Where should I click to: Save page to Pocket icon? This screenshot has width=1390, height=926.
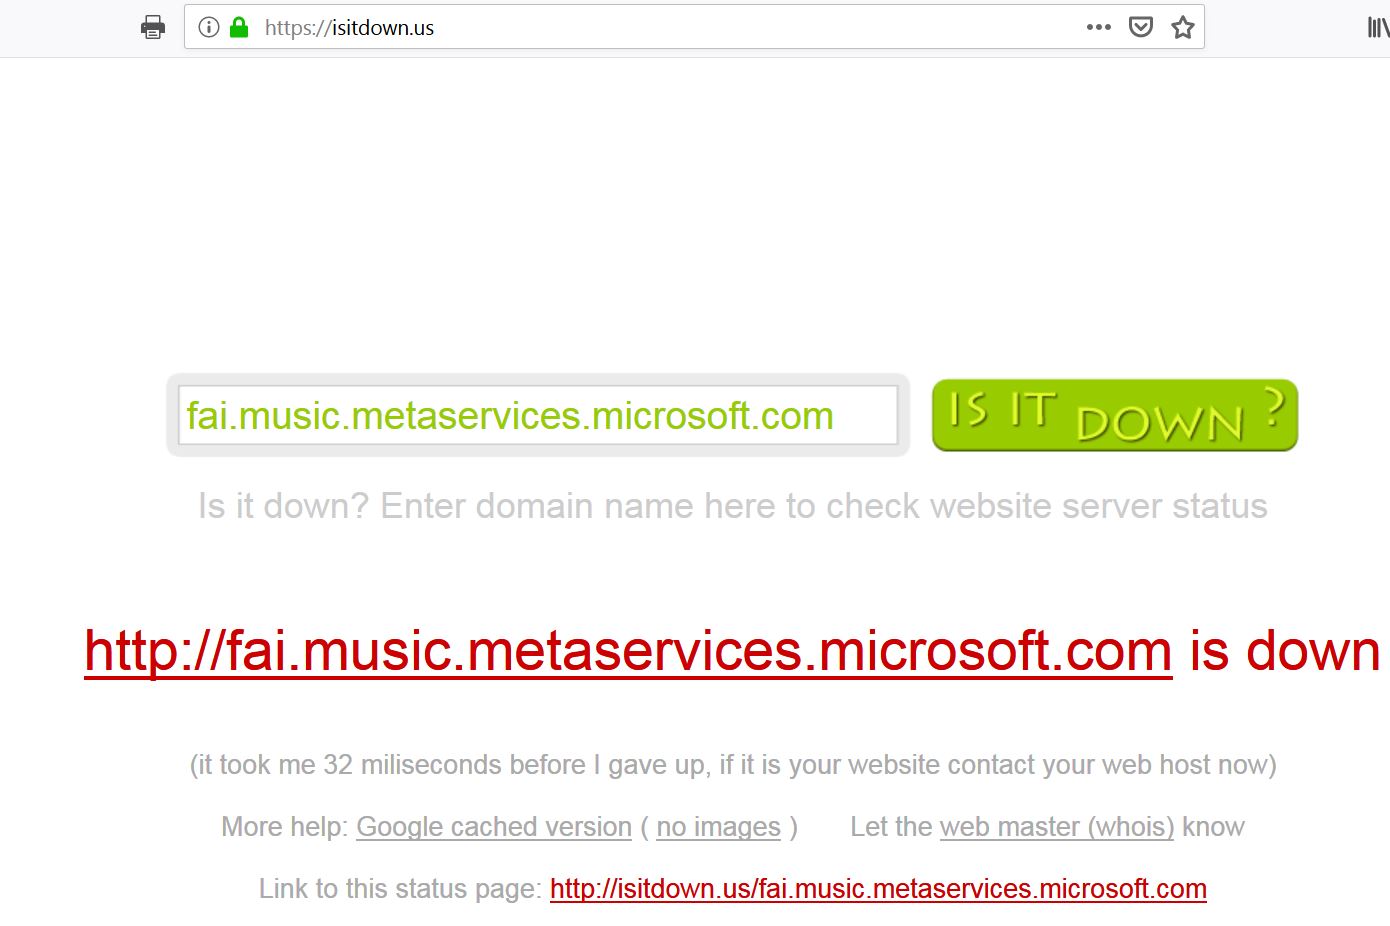tap(1141, 27)
